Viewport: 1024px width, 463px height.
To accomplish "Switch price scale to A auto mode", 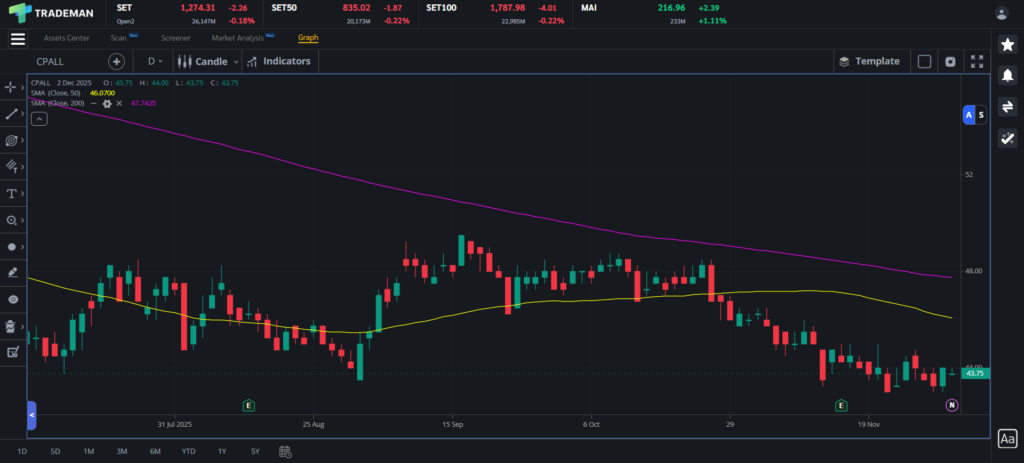I will 969,115.
